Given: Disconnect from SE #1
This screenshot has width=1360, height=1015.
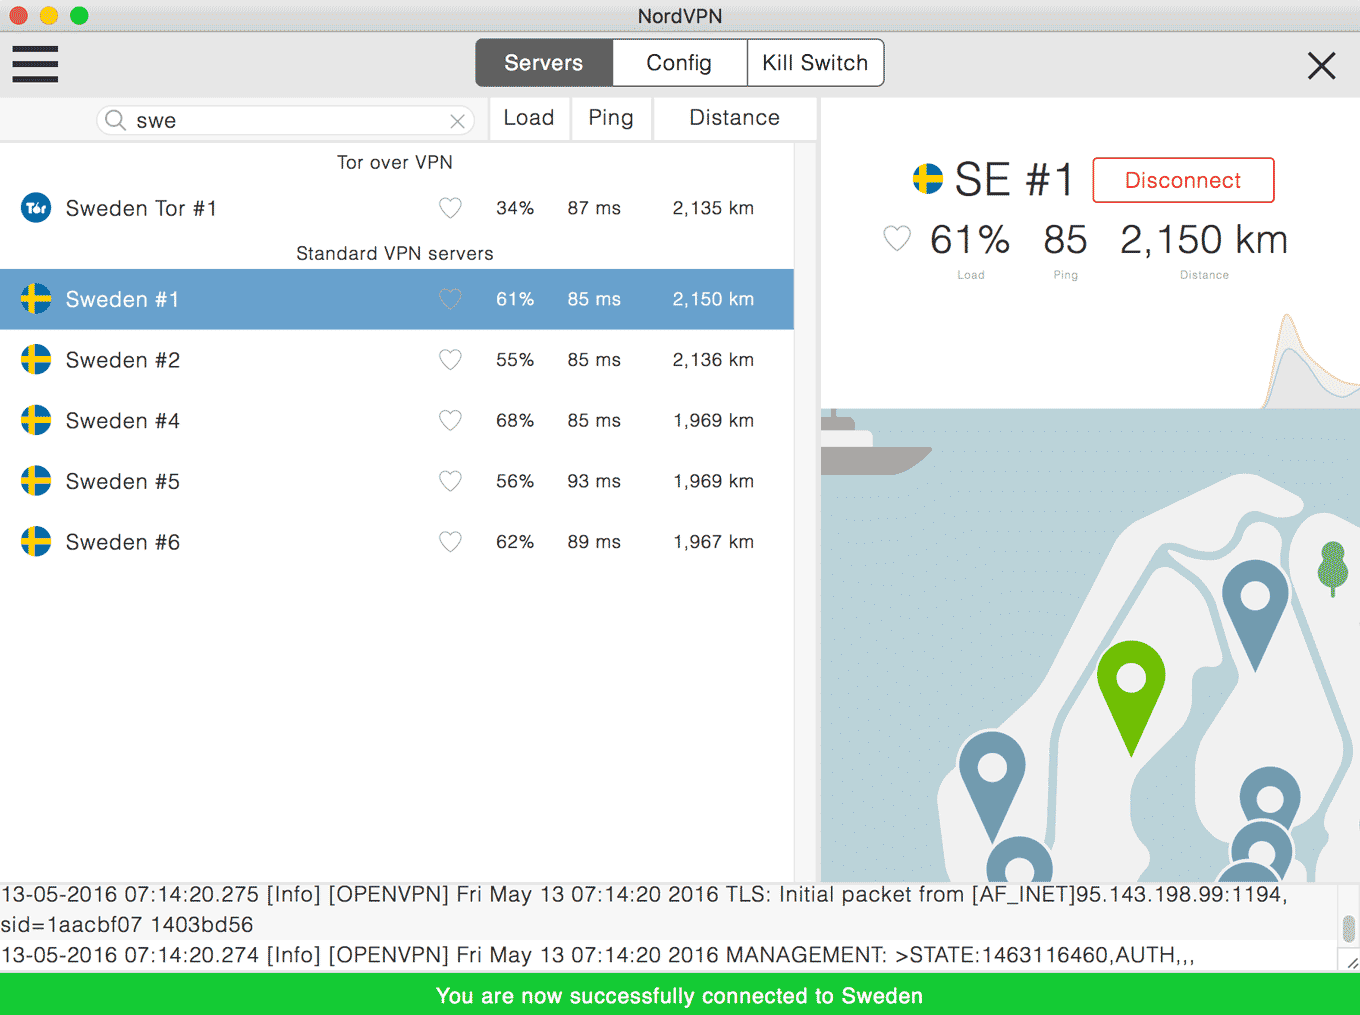Looking at the screenshot, I should tap(1183, 180).
